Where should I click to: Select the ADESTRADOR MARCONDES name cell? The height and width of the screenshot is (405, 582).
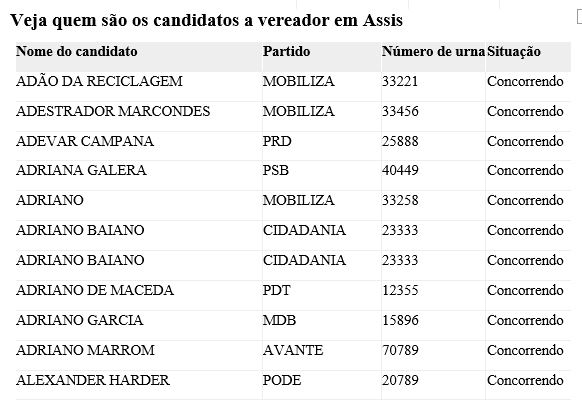(113, 111)
